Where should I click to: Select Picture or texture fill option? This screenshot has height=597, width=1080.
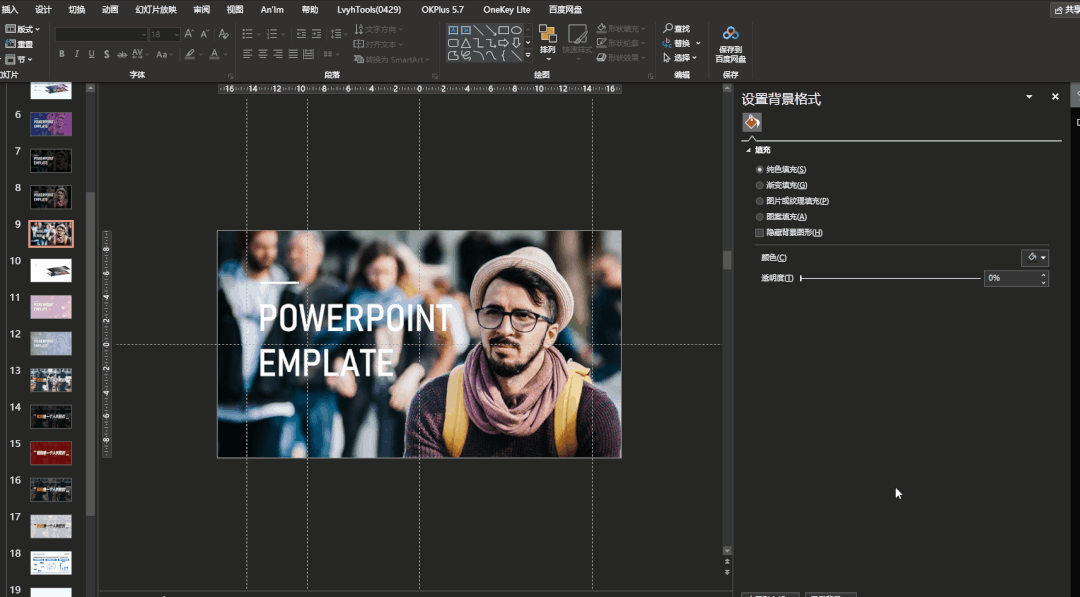pyautogui.click(x=792, y=201)
